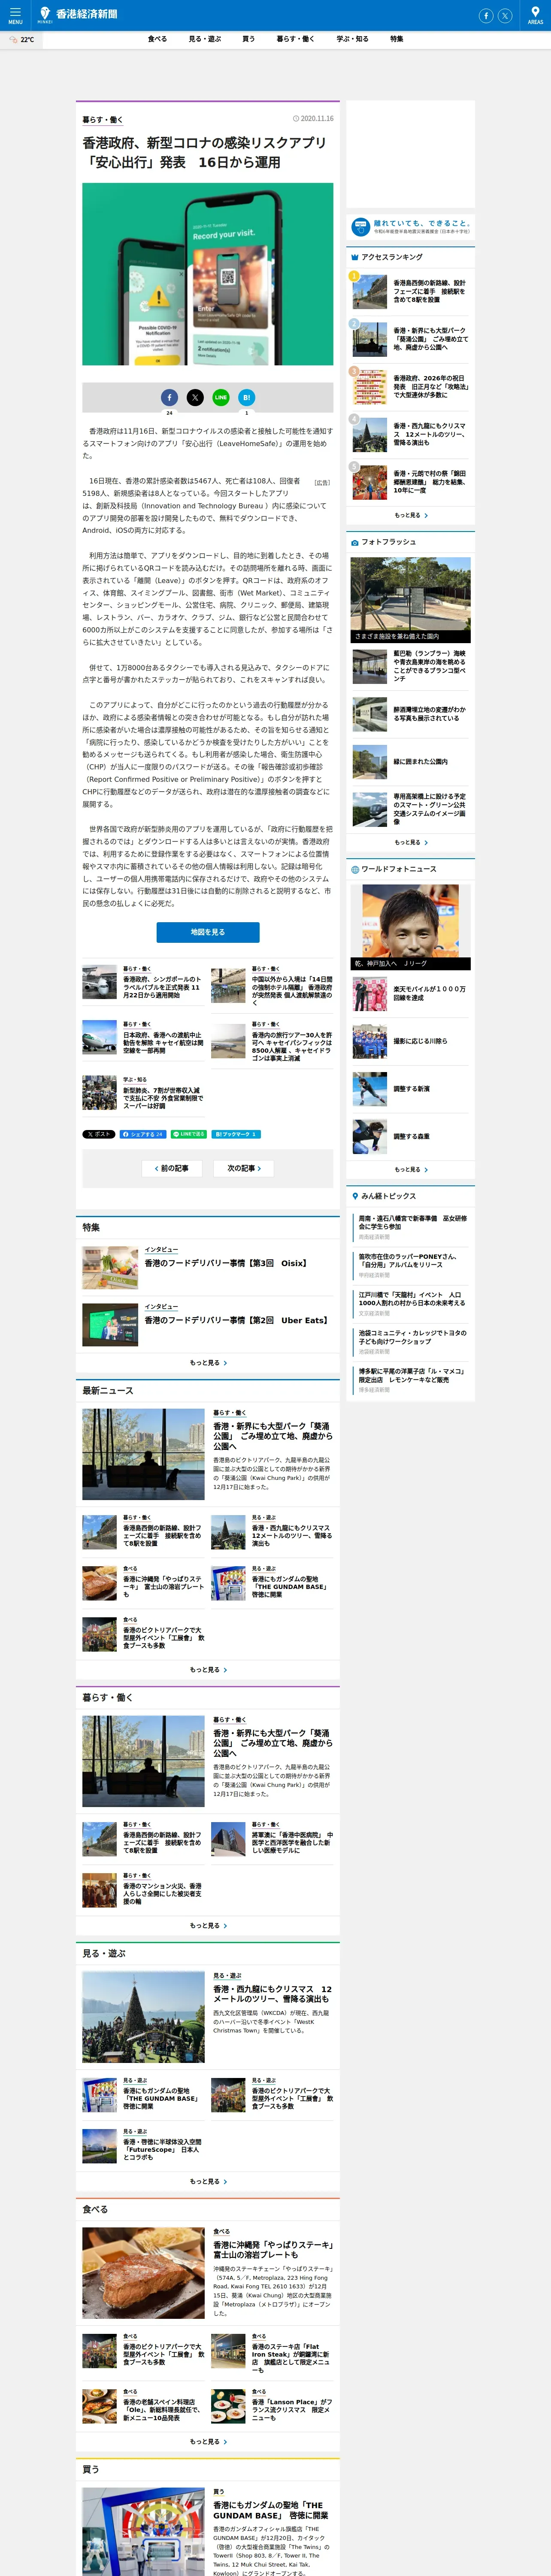551x2576 pixels.
Task: Share article via round Facebook icon
Action: point(169,397)
